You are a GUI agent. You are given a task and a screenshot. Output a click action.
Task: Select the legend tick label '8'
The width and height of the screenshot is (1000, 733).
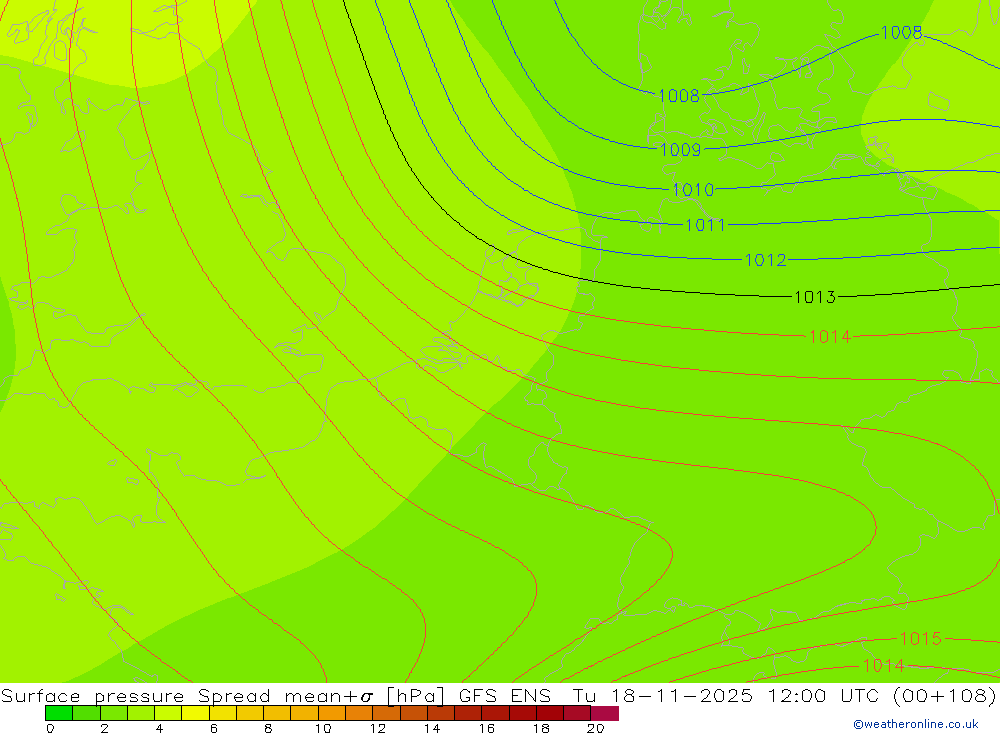[268, 728]
